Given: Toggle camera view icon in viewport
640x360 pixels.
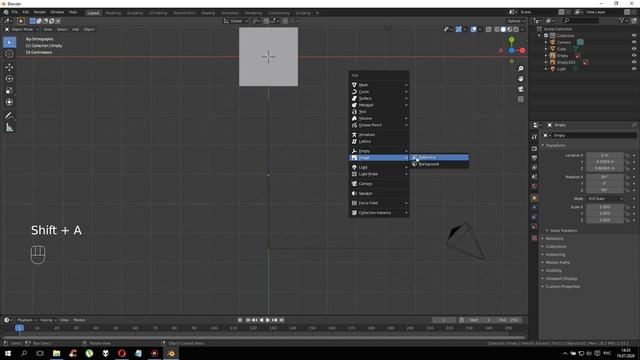Looking at the screenshot, I should (x=520, y=89).
